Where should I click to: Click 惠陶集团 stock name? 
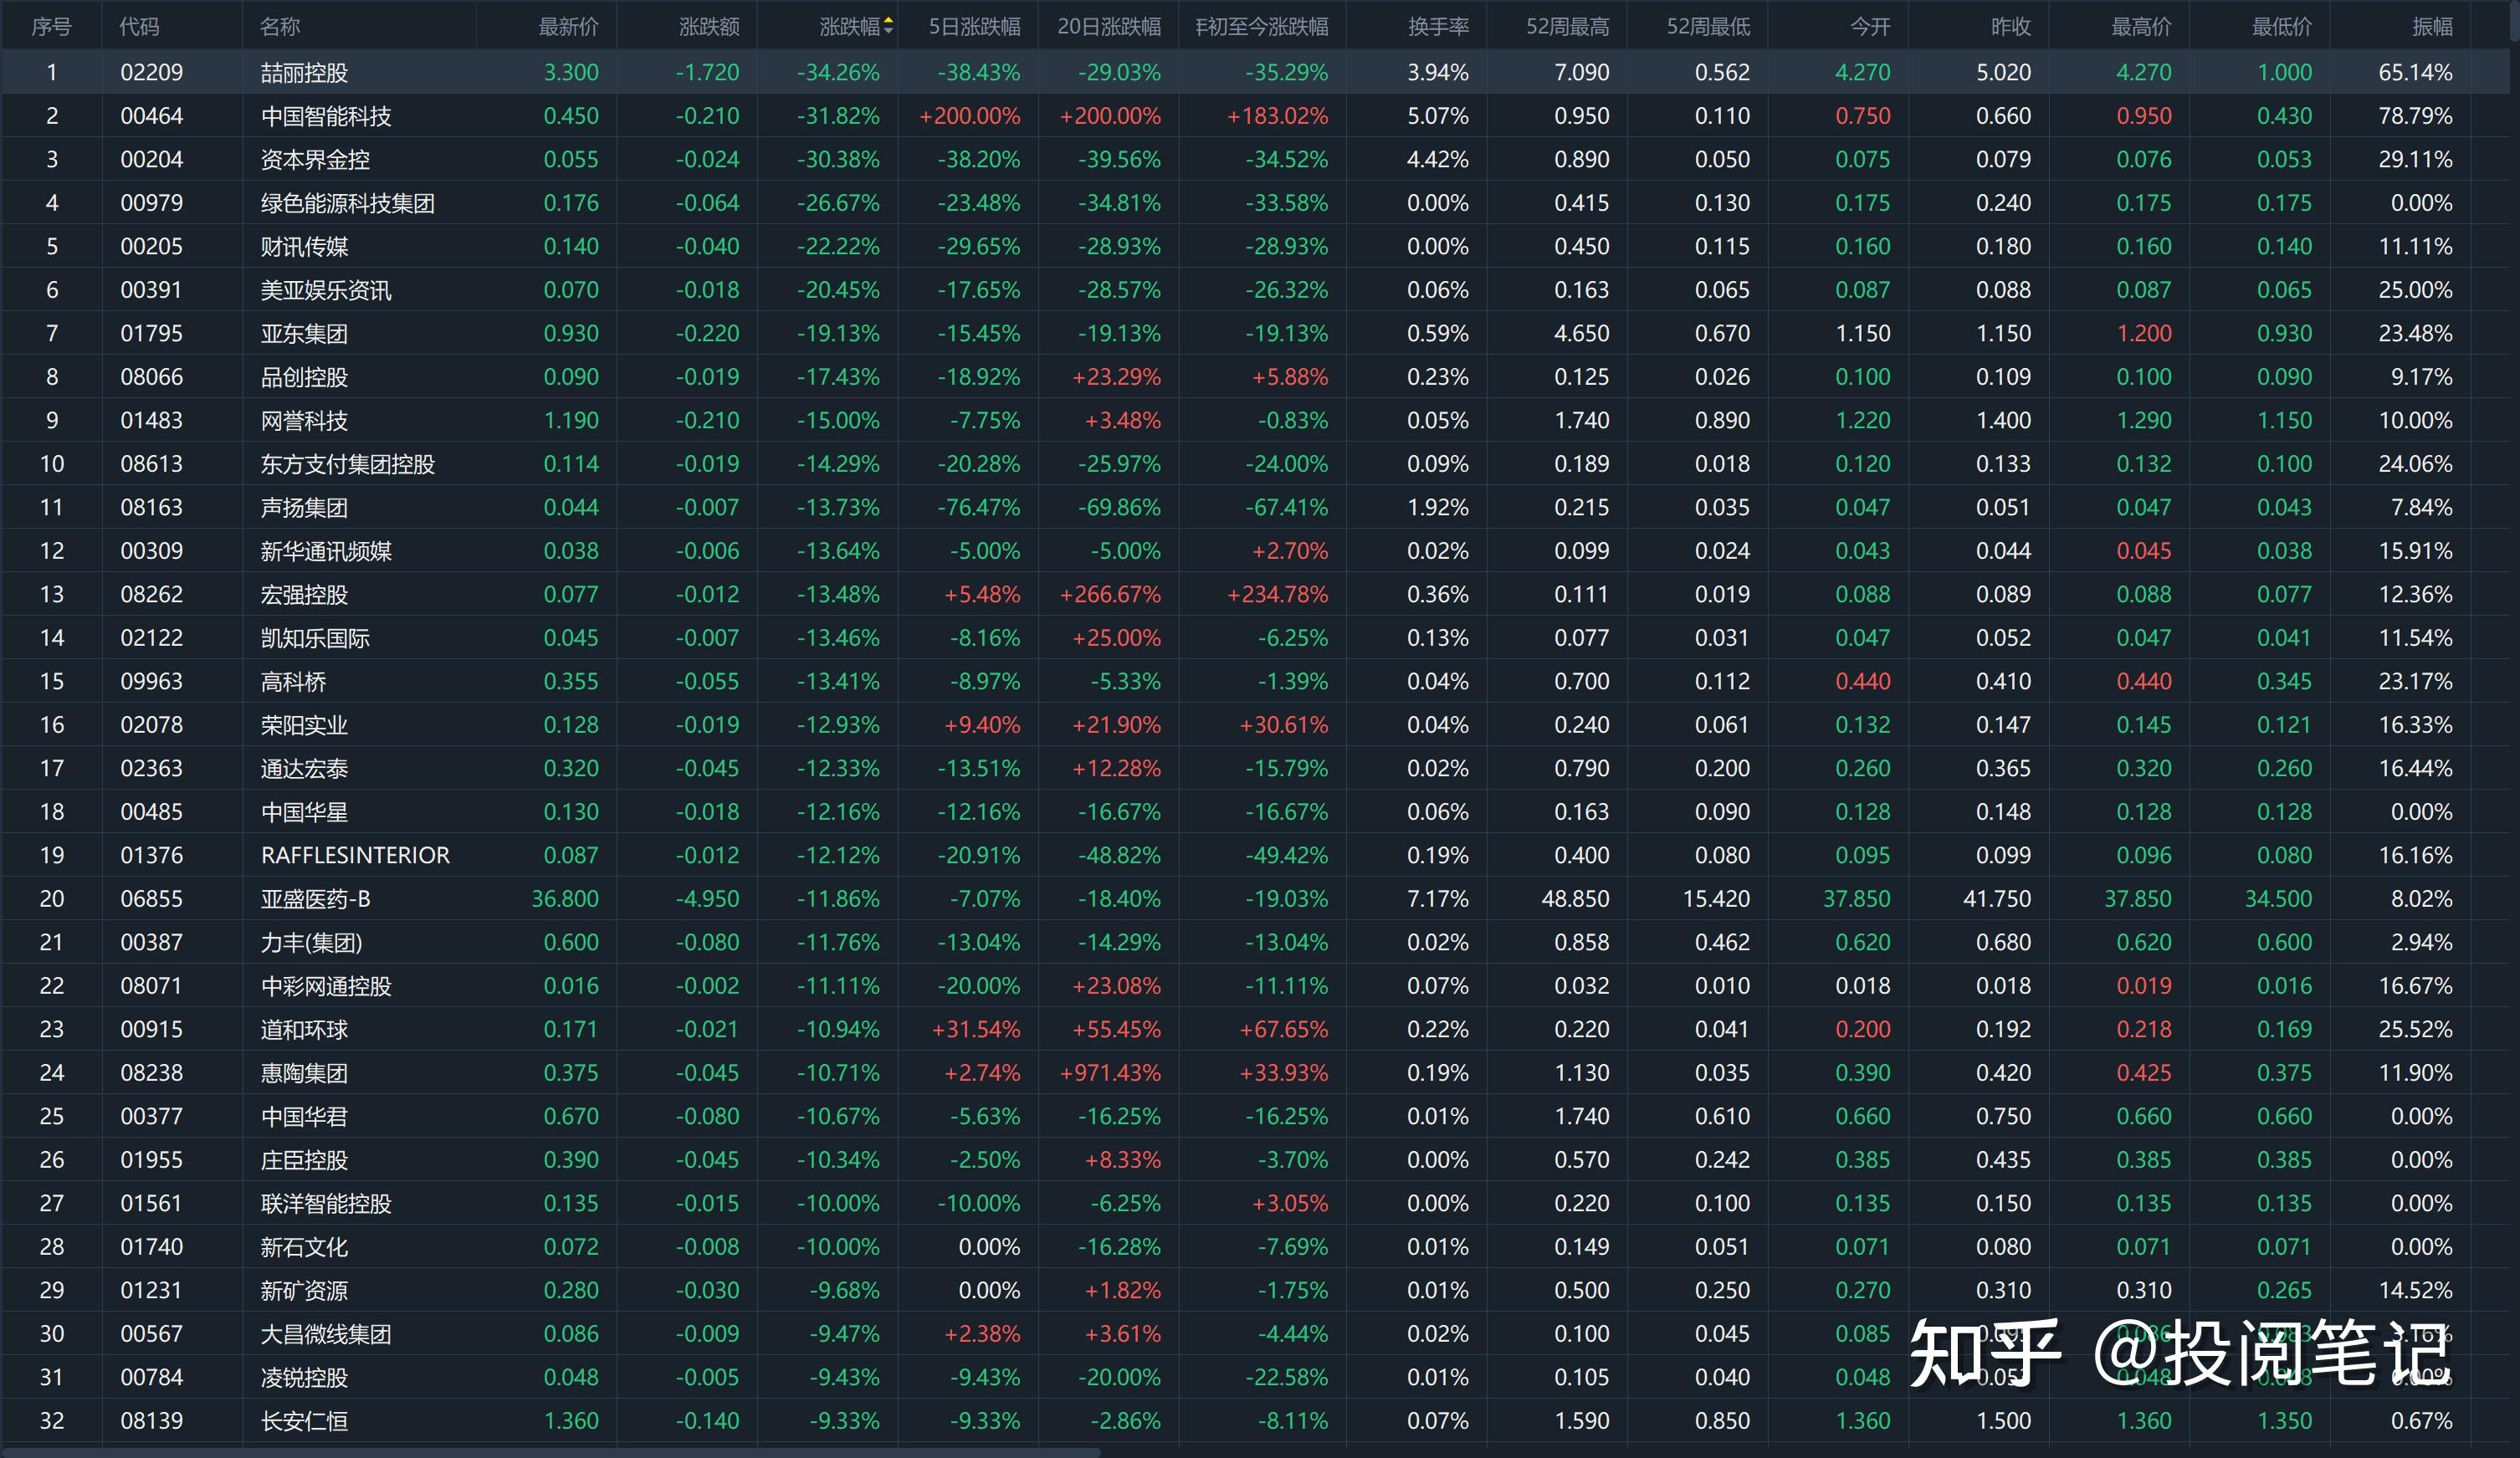(x=304, y=1073)
